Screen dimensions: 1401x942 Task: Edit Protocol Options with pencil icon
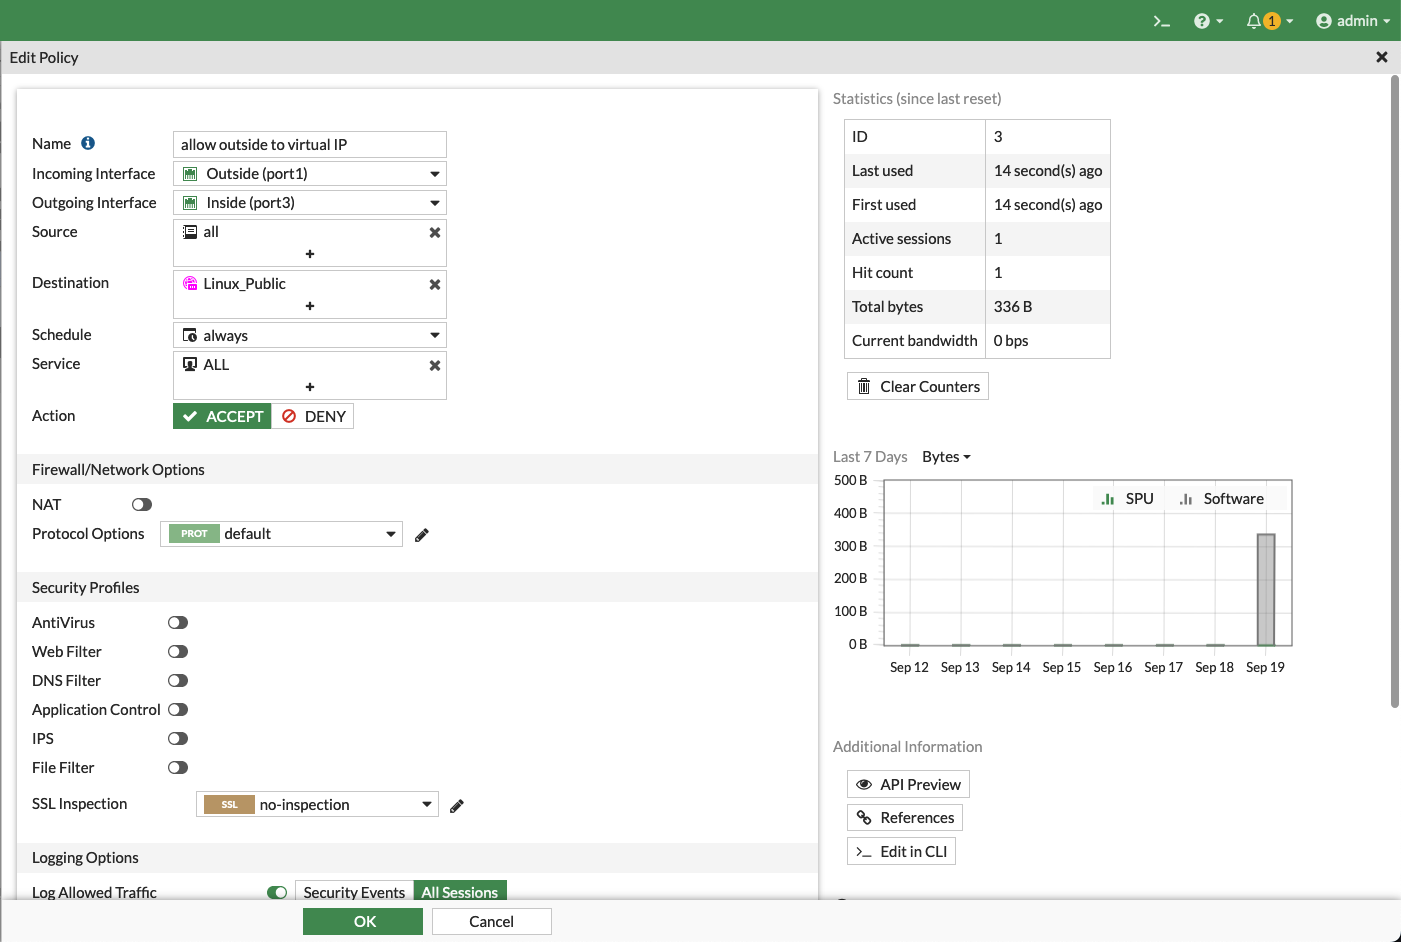coord(422,535)
